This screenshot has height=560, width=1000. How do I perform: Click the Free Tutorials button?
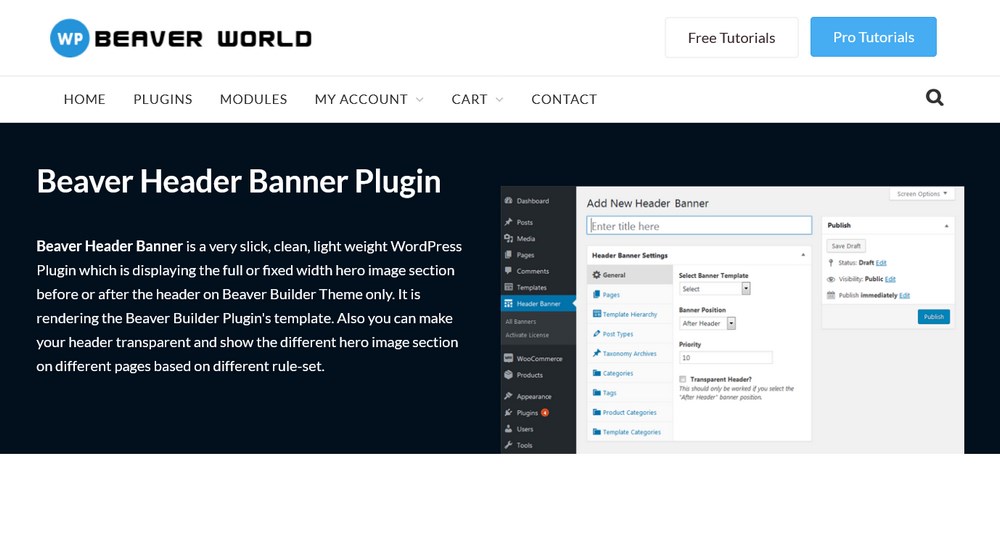(x=732, y=38)
